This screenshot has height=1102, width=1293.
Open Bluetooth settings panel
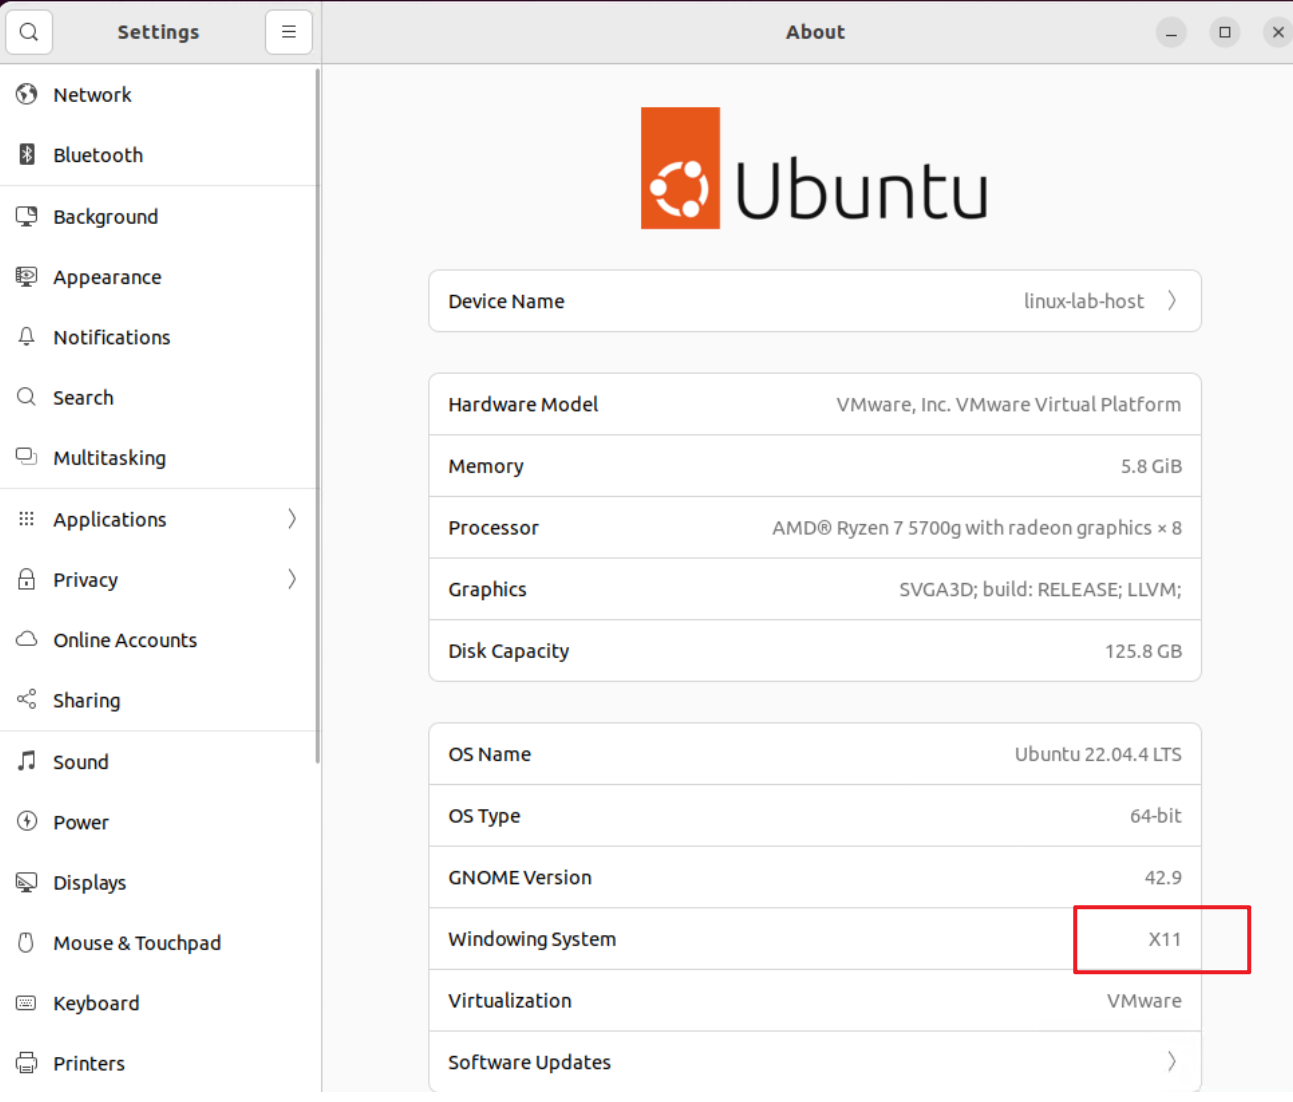[160, 154]
